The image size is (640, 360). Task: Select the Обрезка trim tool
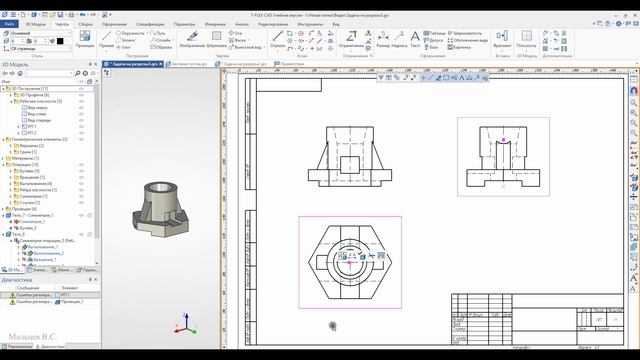point(162,47)
